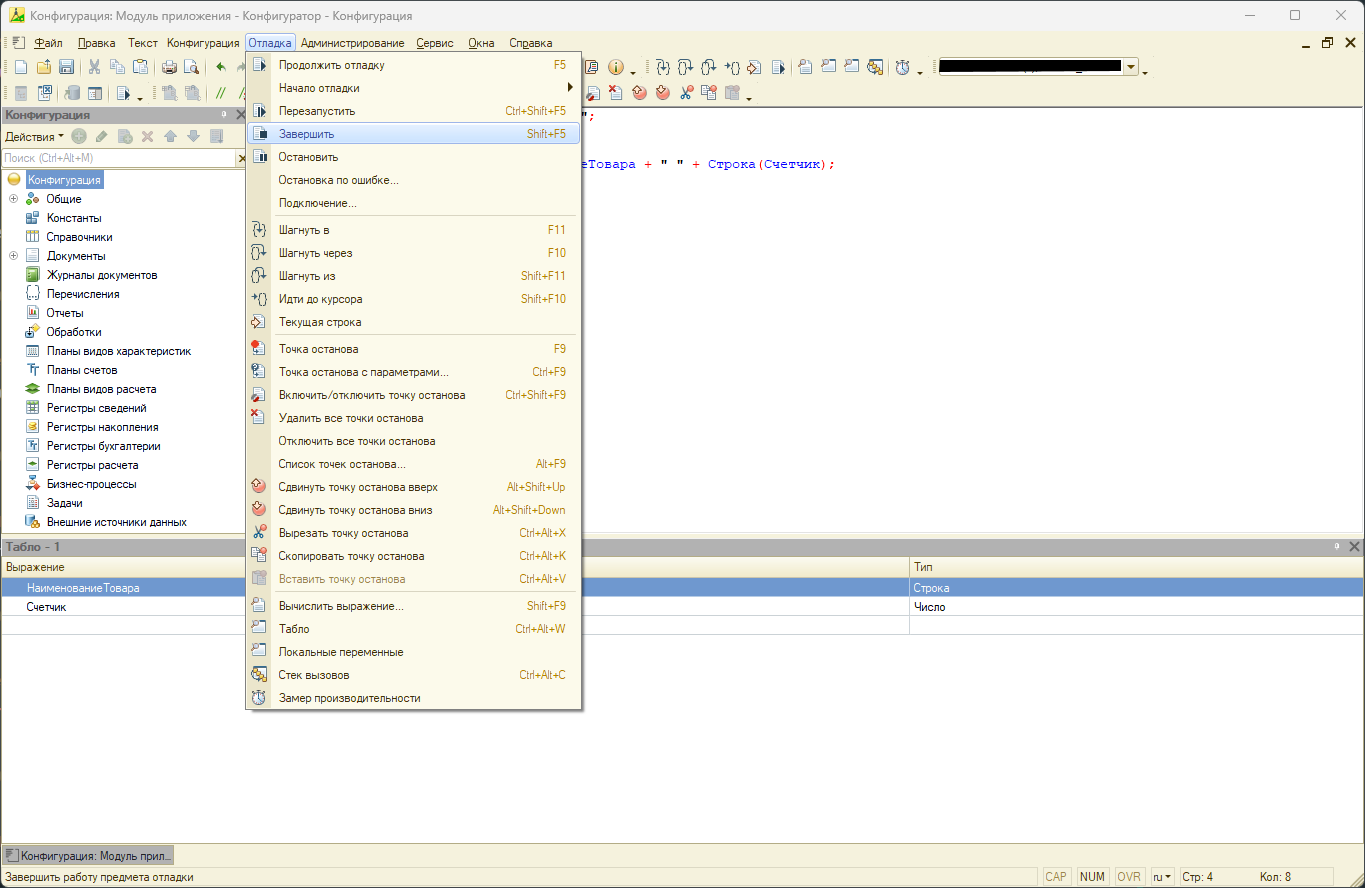
Task: Click the Copy breakpoint toolbar icon
Action: 709,93
